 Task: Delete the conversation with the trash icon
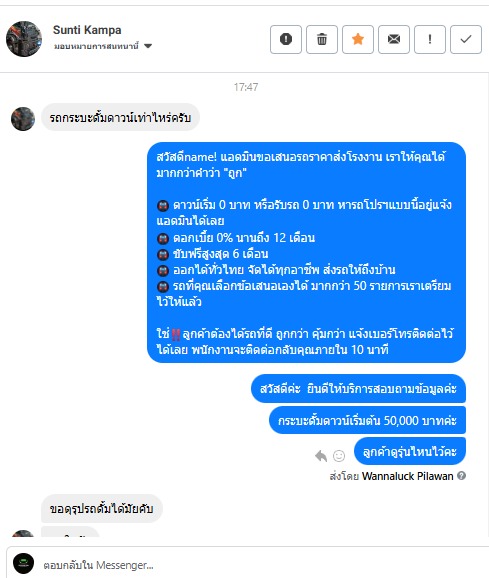pyautogui.click(x=322, y=39)
